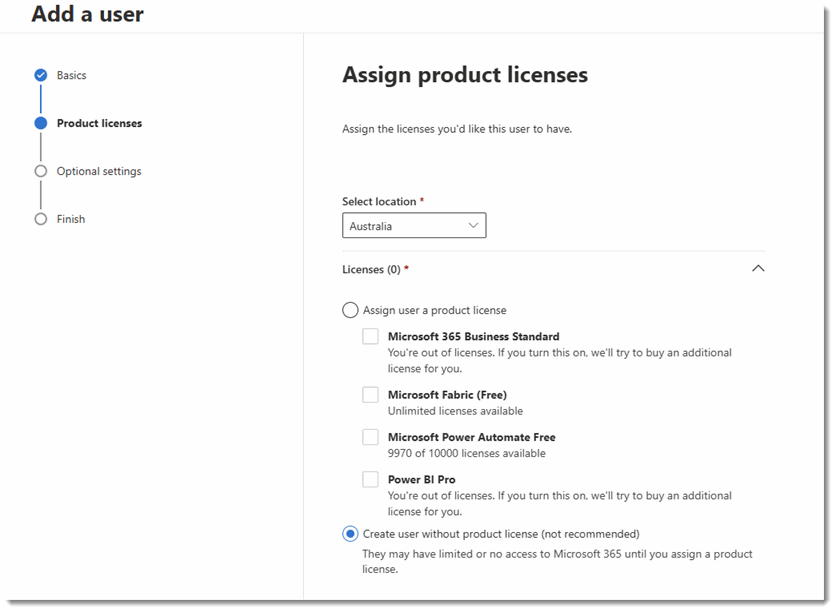Open the Select location dropdown showing Australia
The width and height of the screenshot is (836, 612).
click(414, 226)
